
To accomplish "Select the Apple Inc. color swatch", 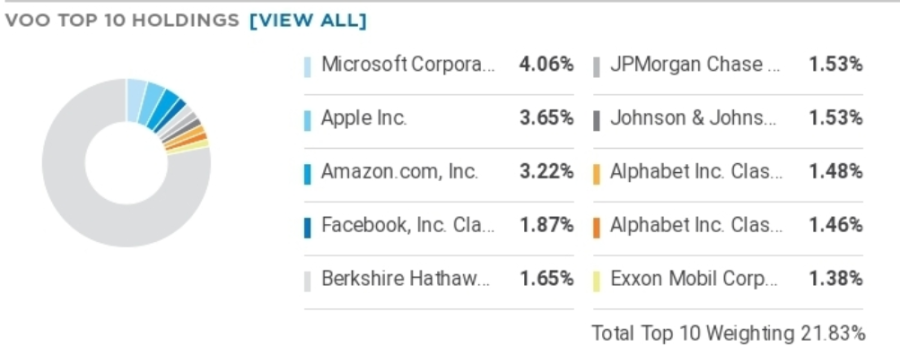I will pyautogui.click(x=308, y=120).
